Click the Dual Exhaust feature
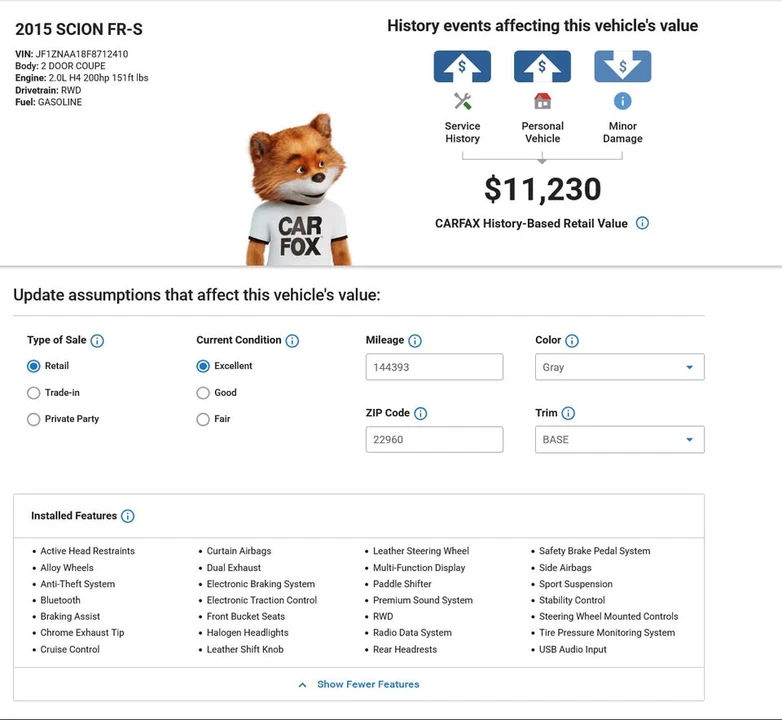 (x=233, y=568)
